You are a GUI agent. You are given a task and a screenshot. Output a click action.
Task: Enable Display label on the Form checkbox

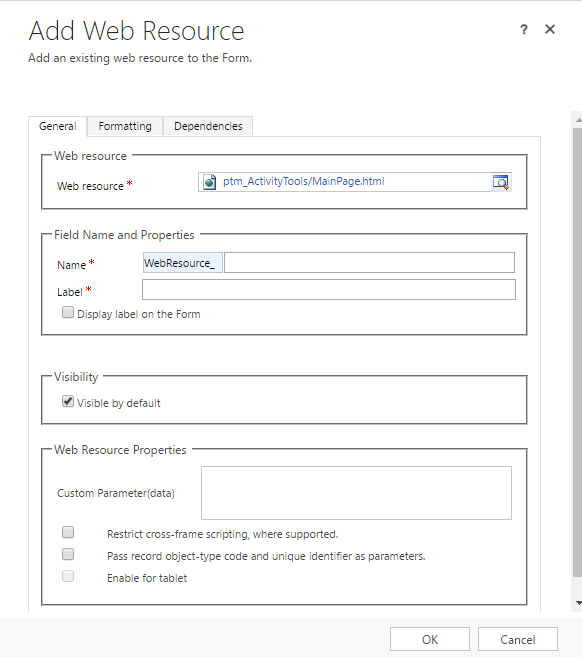(68, 313)
